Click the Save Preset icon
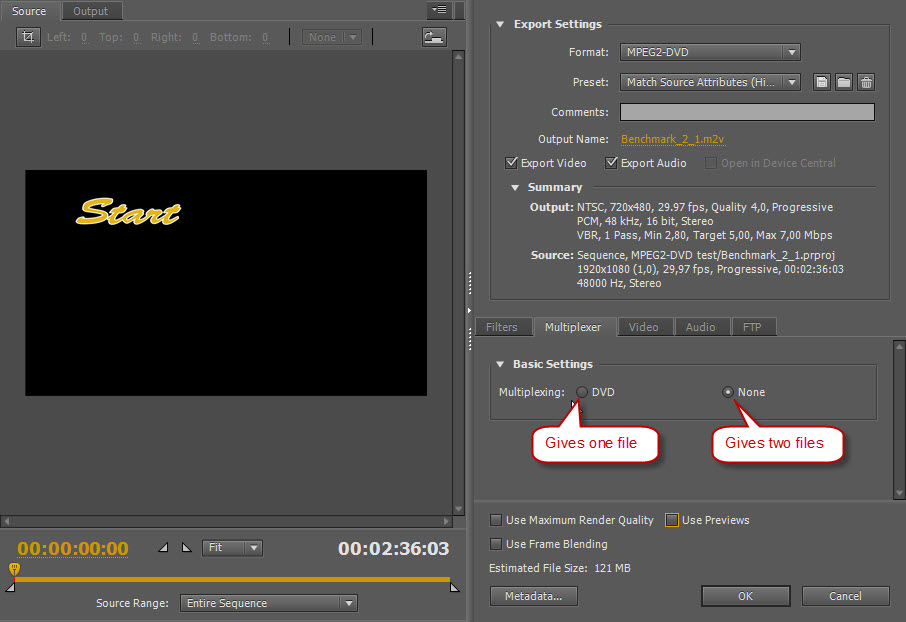The image size is (906, 622). (x=821, y=82)
